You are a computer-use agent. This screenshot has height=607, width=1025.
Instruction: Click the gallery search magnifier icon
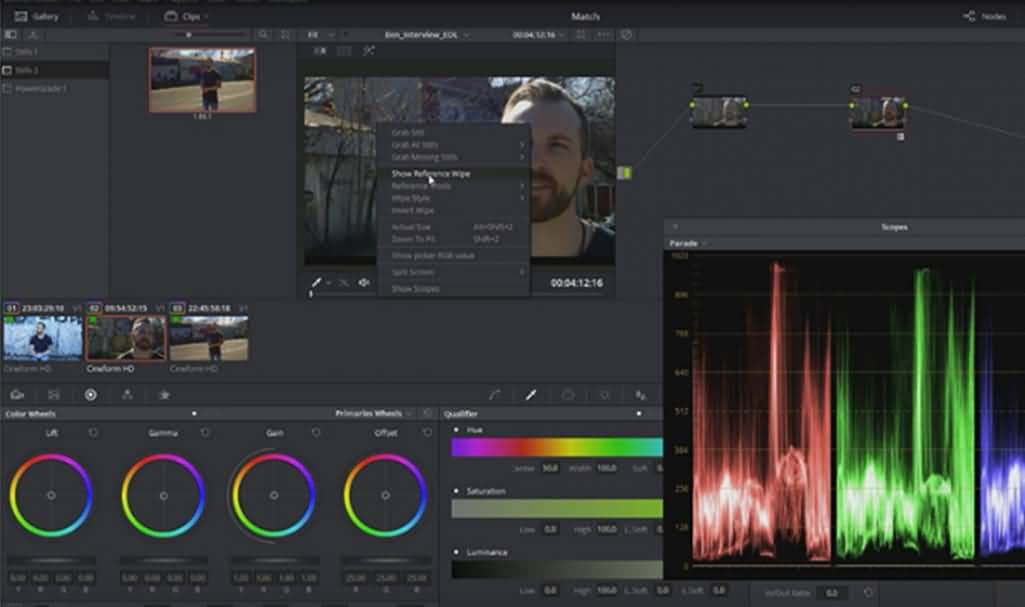click(x=263, y=34)
